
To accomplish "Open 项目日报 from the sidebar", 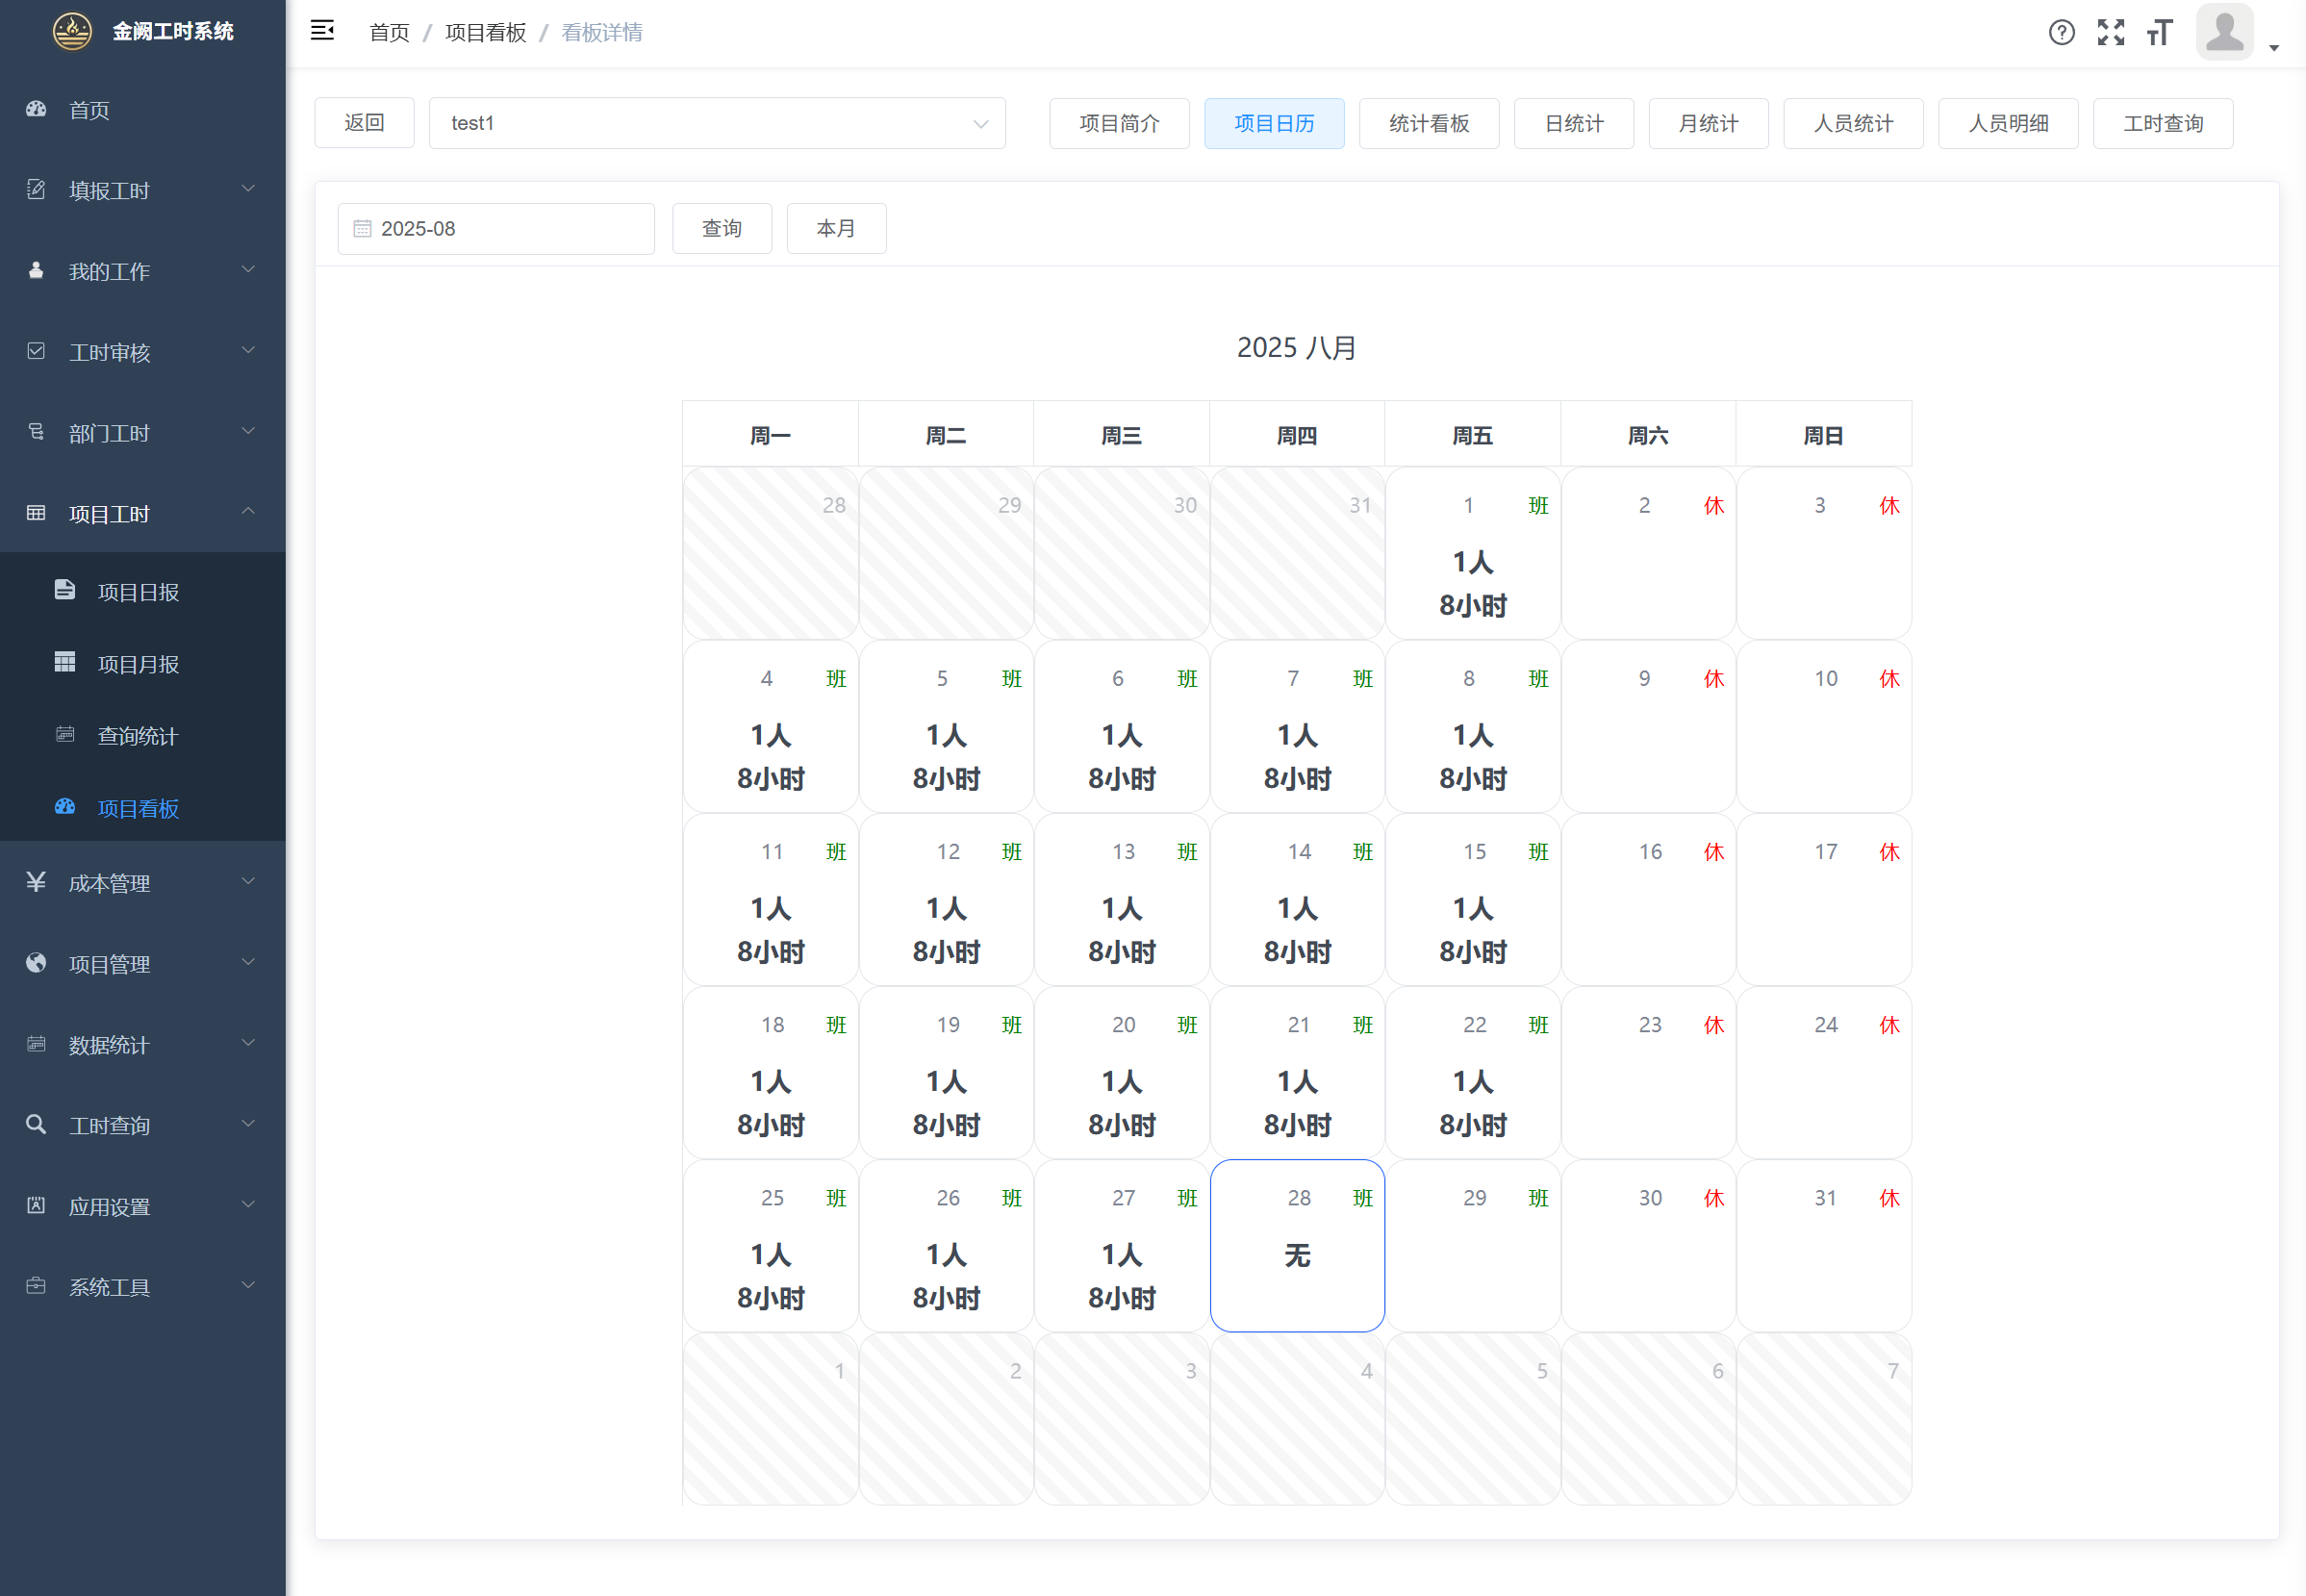I will [x=138, y=592].
